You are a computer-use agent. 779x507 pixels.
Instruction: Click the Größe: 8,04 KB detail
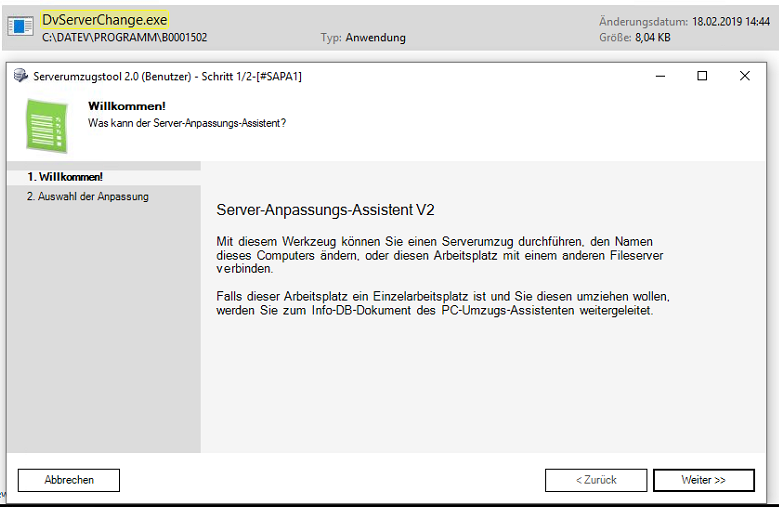coord(635,38)
